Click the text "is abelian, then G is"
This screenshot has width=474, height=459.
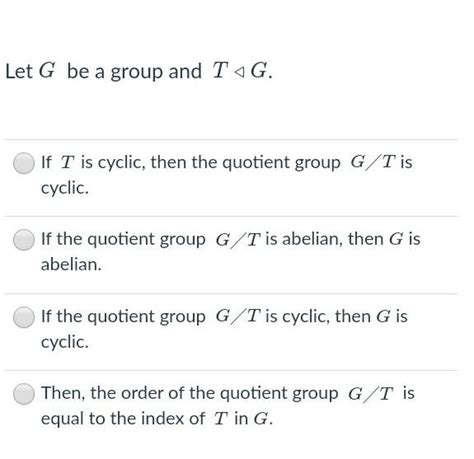click(x=343, y=239)
